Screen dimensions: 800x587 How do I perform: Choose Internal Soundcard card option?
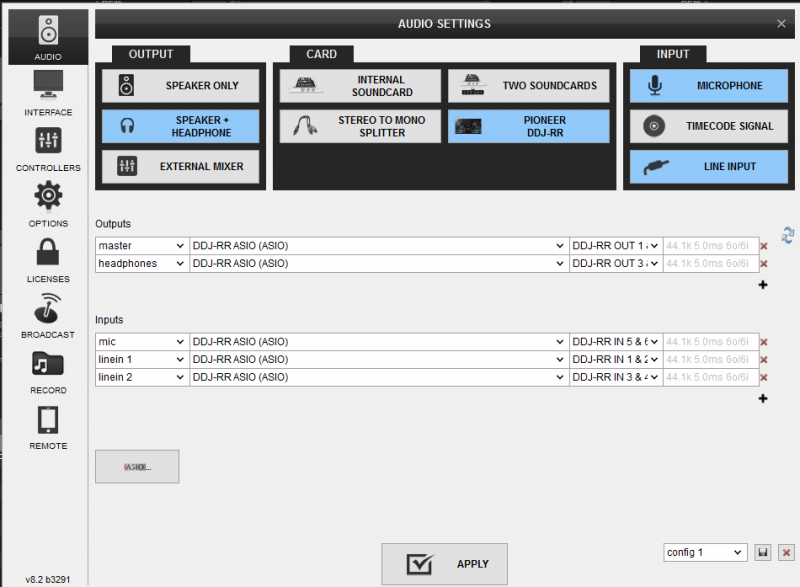(x=360, y=86)
